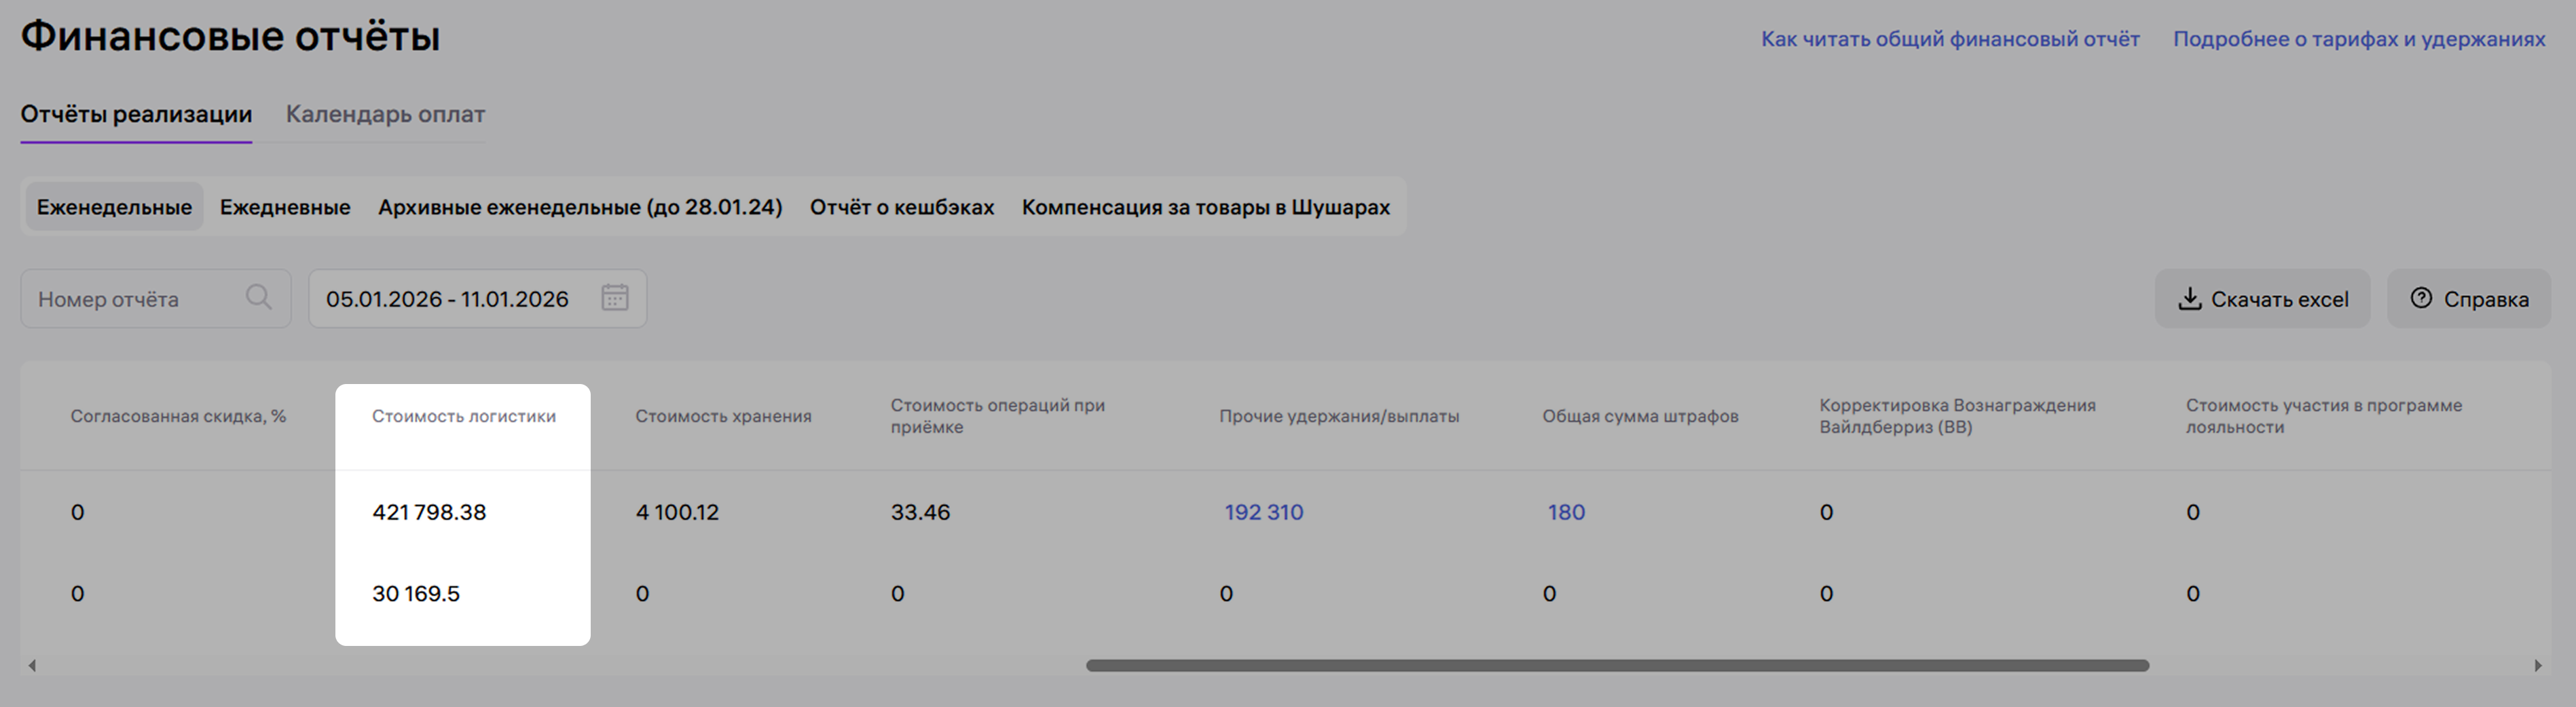Image resolution: width=2576 pixels, height=707 pixels.
Task: Open Как читать общий финансовый отчёт link
Action: [1950, 39]
